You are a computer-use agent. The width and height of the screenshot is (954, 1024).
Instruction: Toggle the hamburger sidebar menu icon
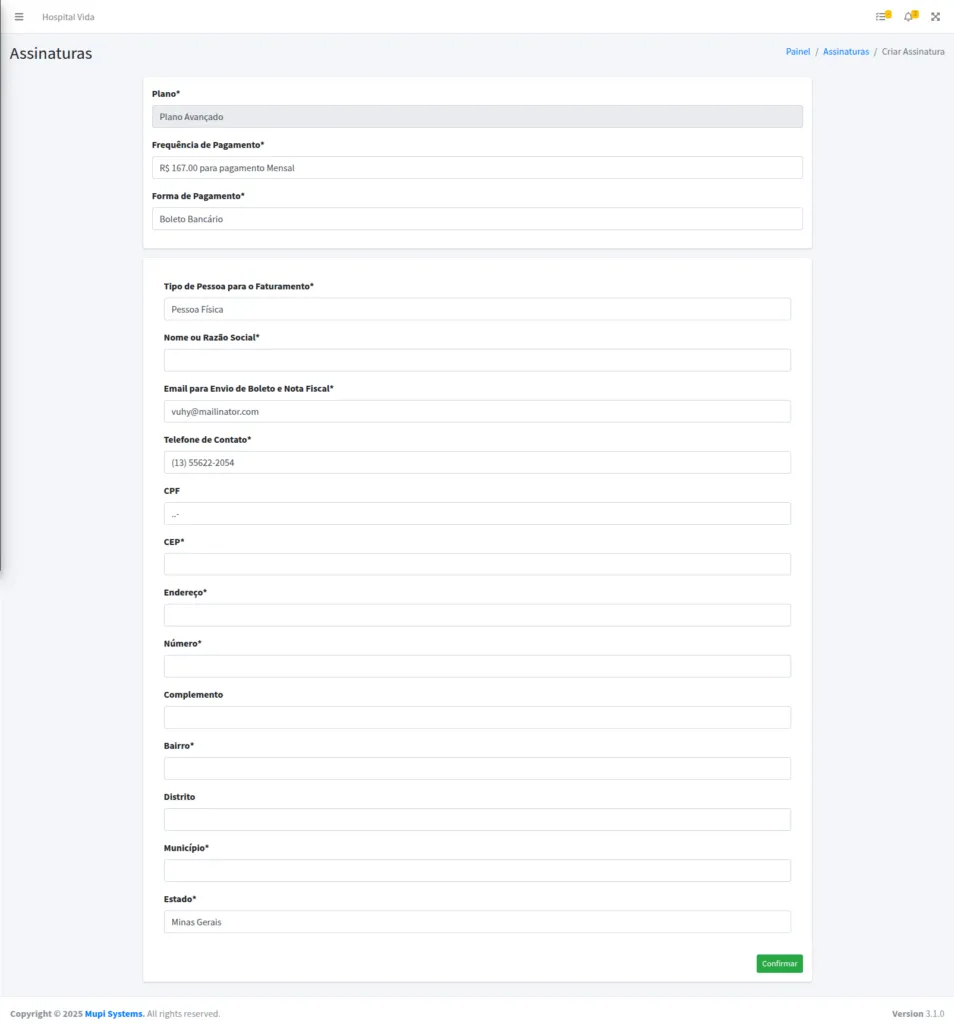click(x=19, y=17)
